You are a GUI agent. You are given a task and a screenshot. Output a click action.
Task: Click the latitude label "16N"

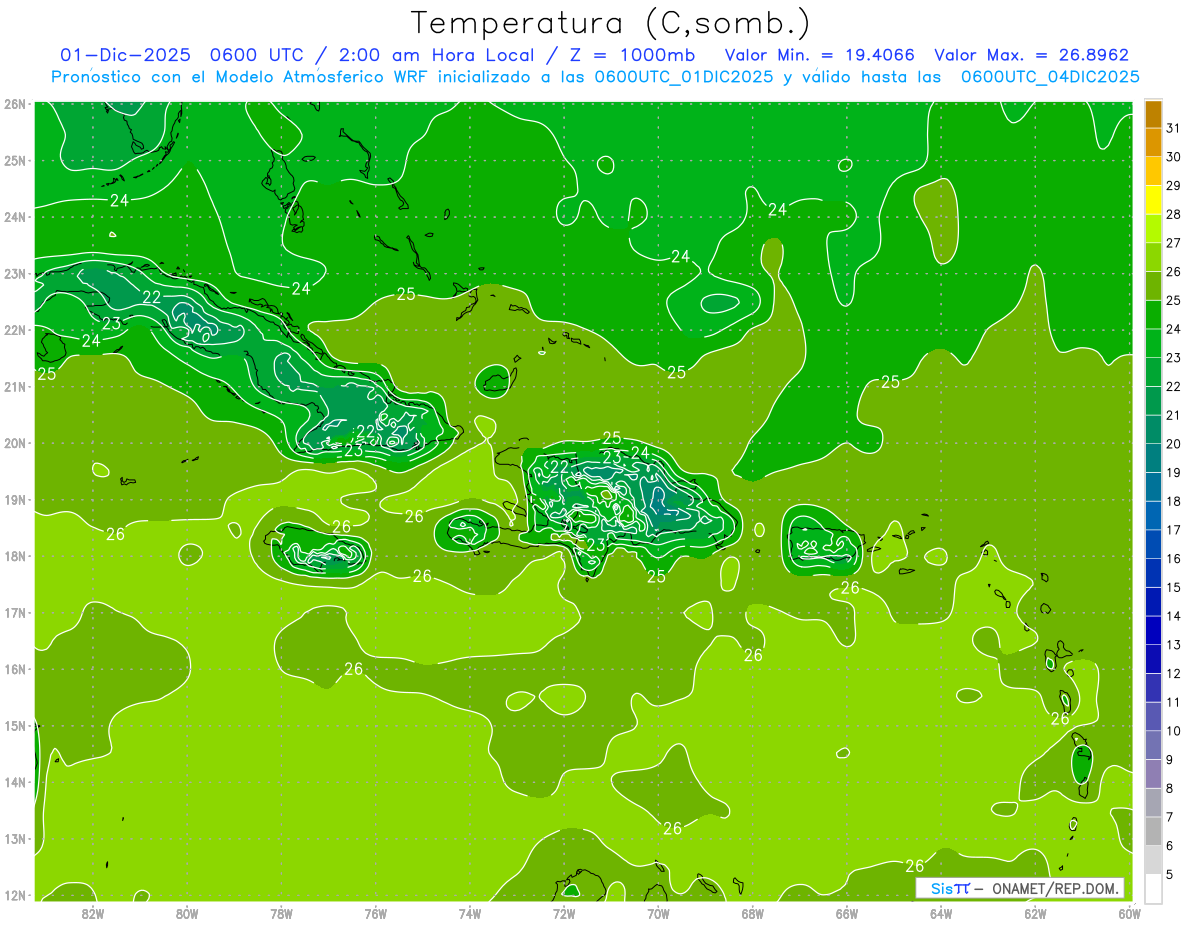15,669
